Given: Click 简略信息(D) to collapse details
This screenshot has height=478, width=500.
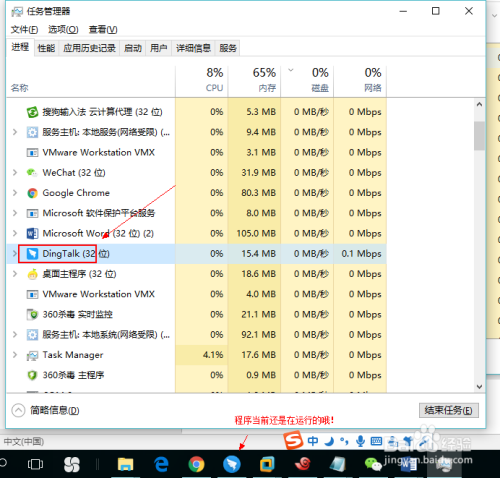Looking at the screenshot, I should point(46,410).
